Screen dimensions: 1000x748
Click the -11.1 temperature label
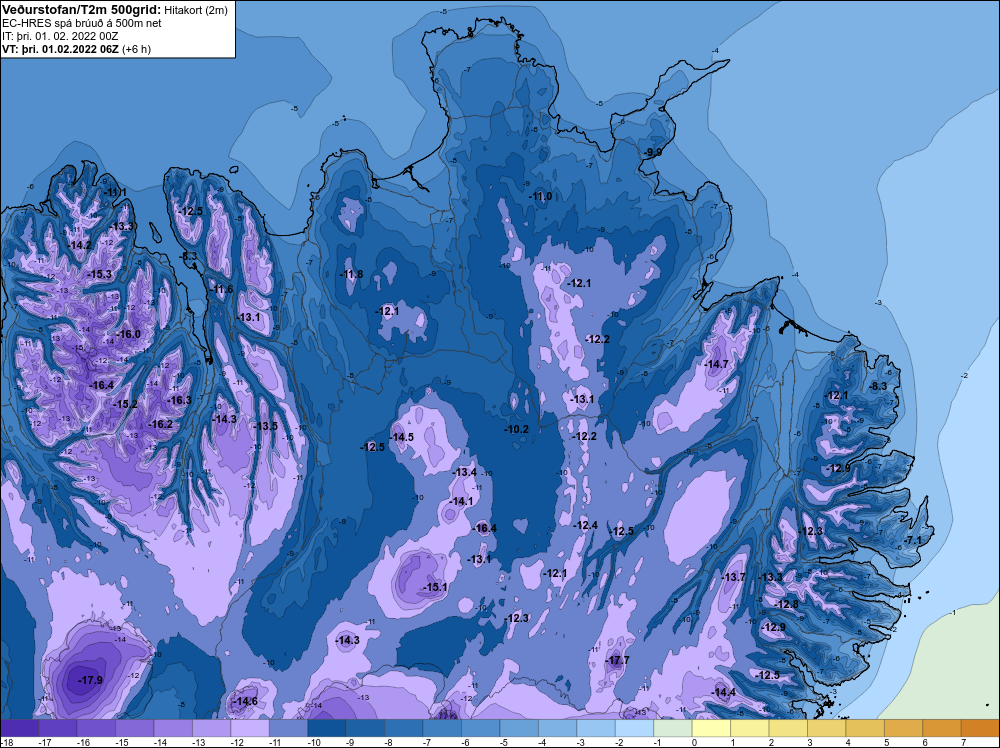click(115, 193)
